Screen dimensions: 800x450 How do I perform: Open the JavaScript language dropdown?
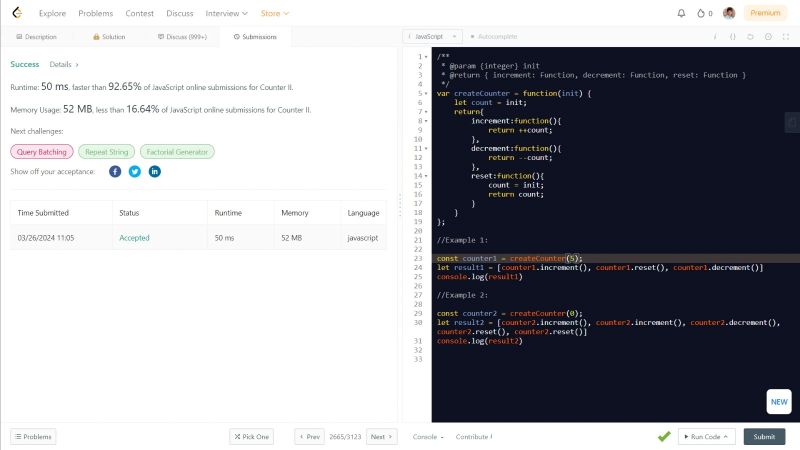tap(431, 36)
